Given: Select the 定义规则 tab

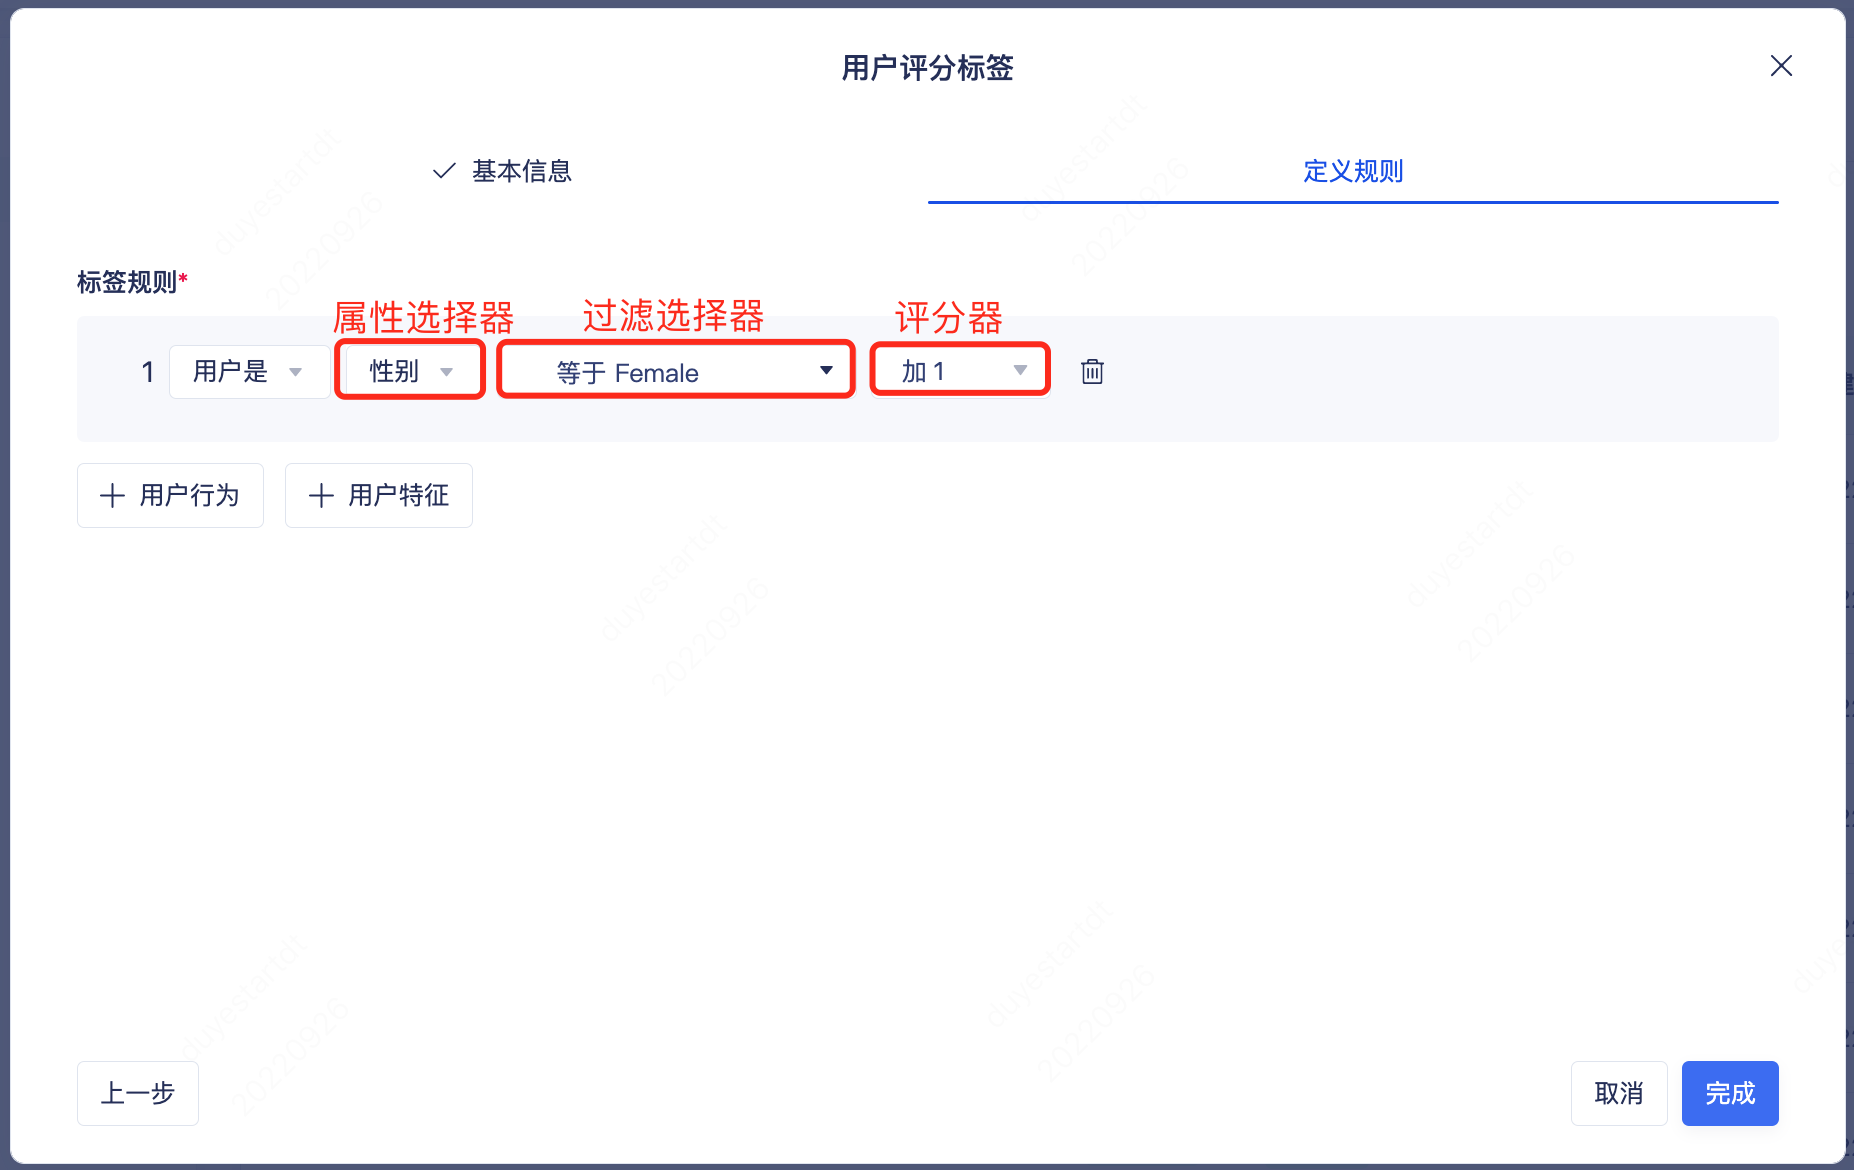Looking at the screenshot, I should 1353,171.
